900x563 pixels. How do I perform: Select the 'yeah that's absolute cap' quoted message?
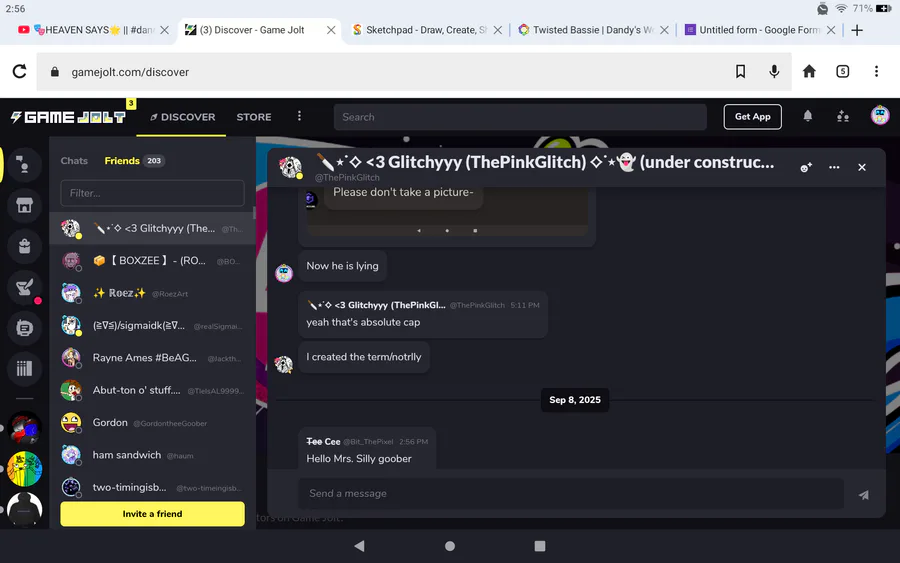[x=422, y=314]
